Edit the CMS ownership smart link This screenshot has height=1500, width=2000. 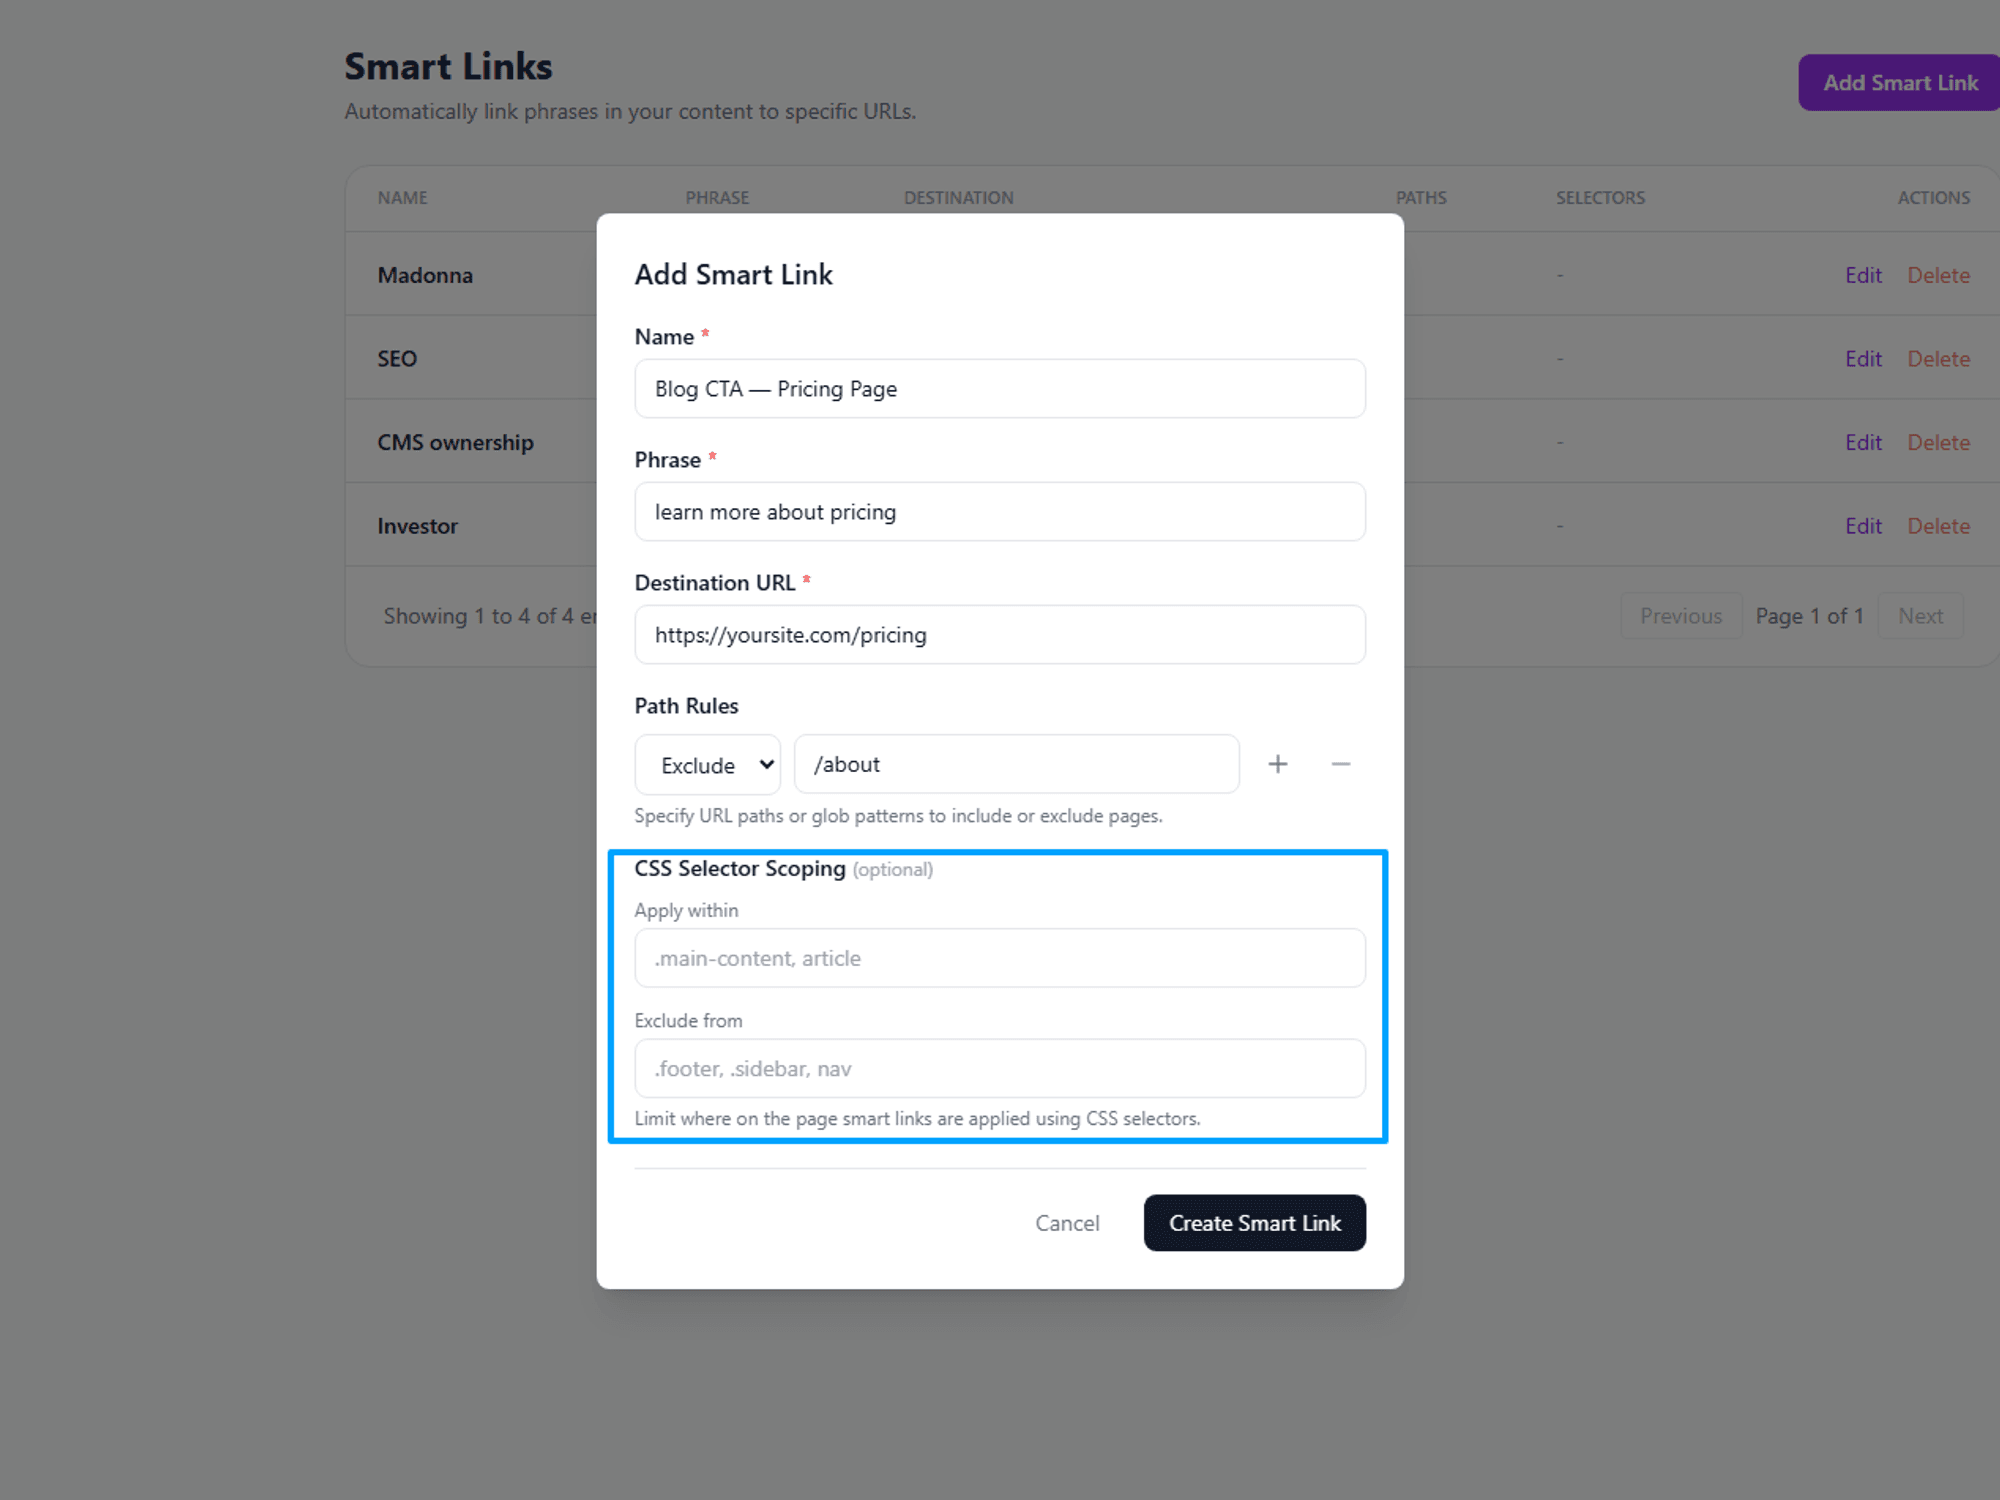[1863, 442]
